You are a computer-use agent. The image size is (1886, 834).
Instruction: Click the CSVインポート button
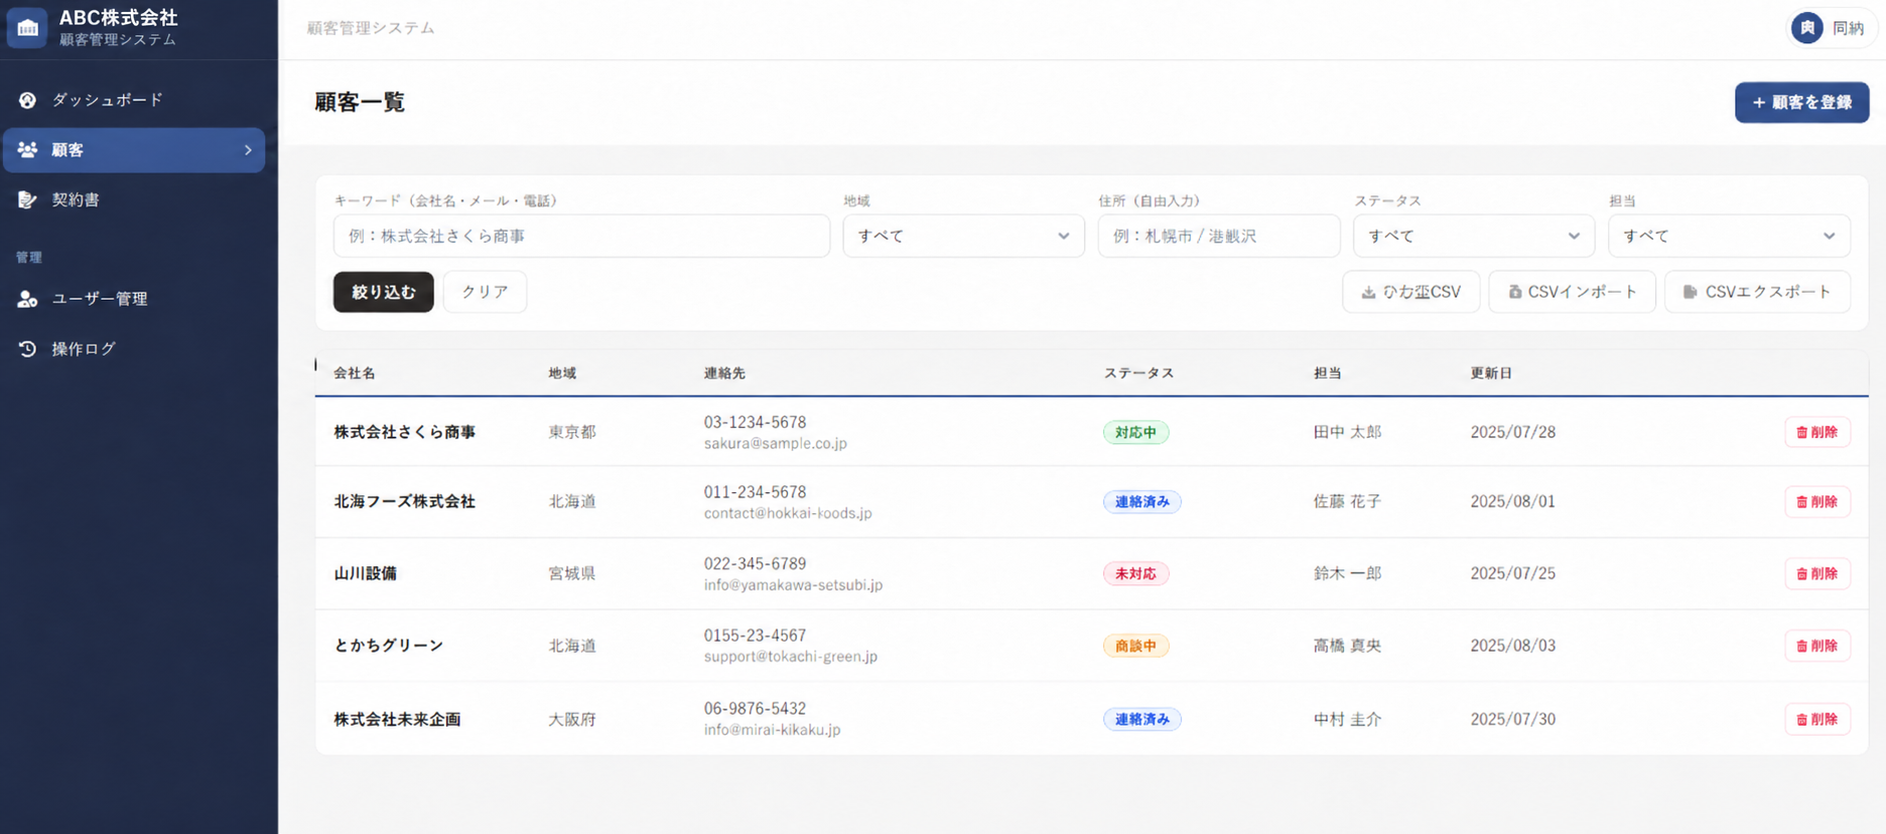click(1572, 292)
